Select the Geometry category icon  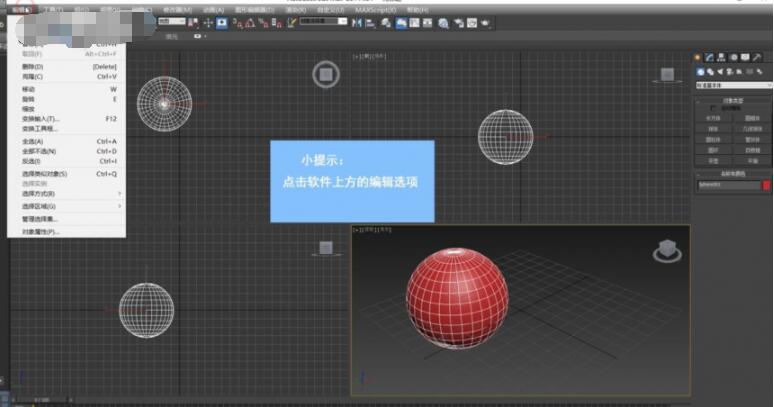(699, 71)
